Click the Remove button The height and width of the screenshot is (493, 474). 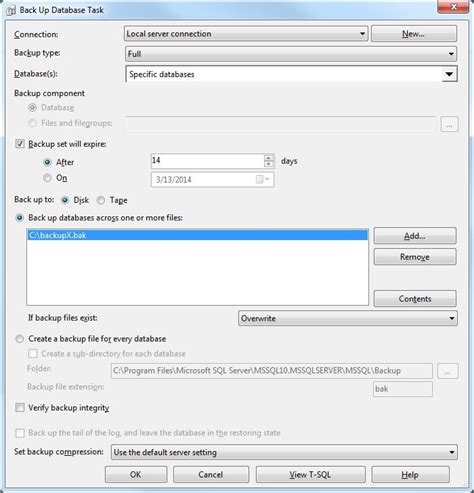(415, 257)
